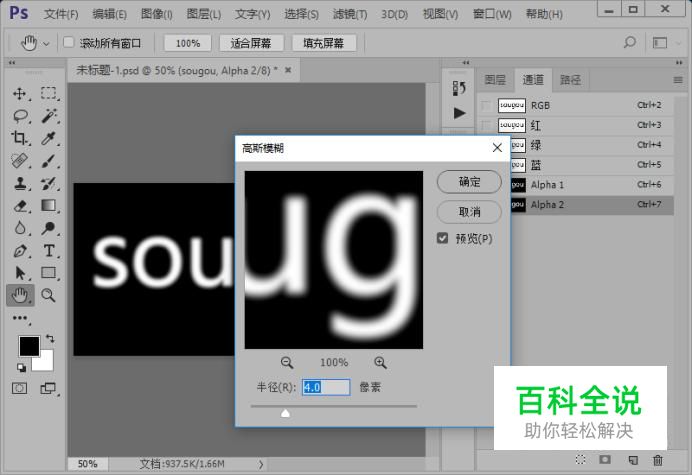Click OK in Gaussian Blur dialog

(469, 182)
